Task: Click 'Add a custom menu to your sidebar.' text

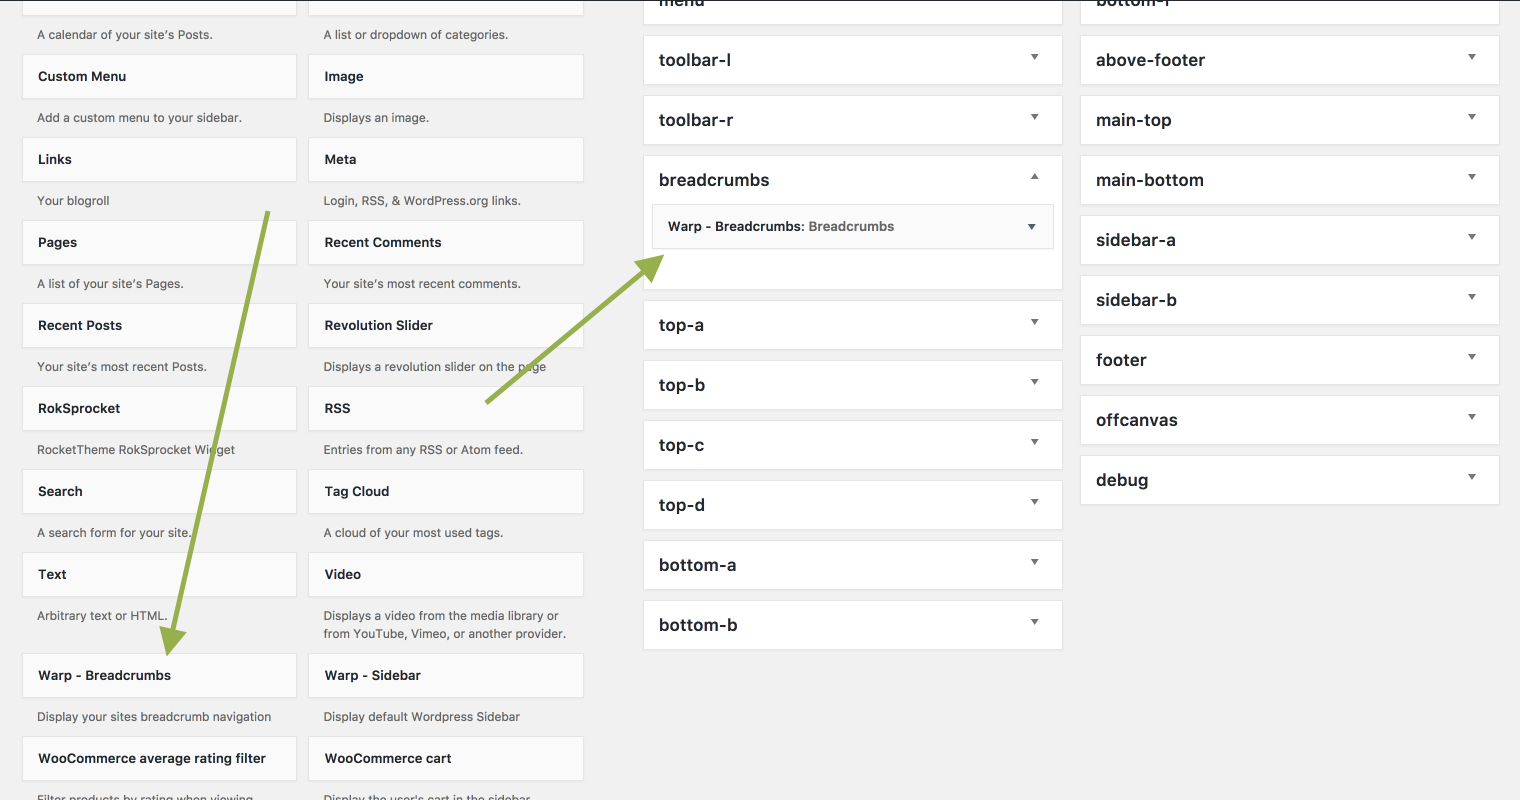Action: tap(140, 118)
